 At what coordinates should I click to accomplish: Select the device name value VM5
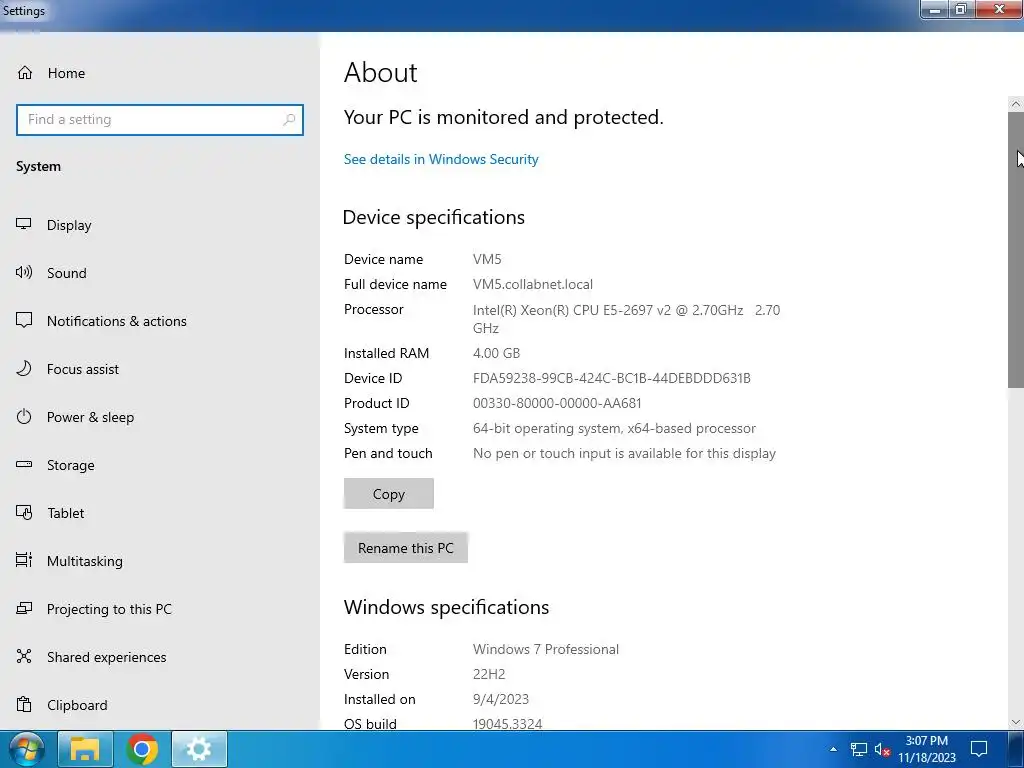coord(487,259)
